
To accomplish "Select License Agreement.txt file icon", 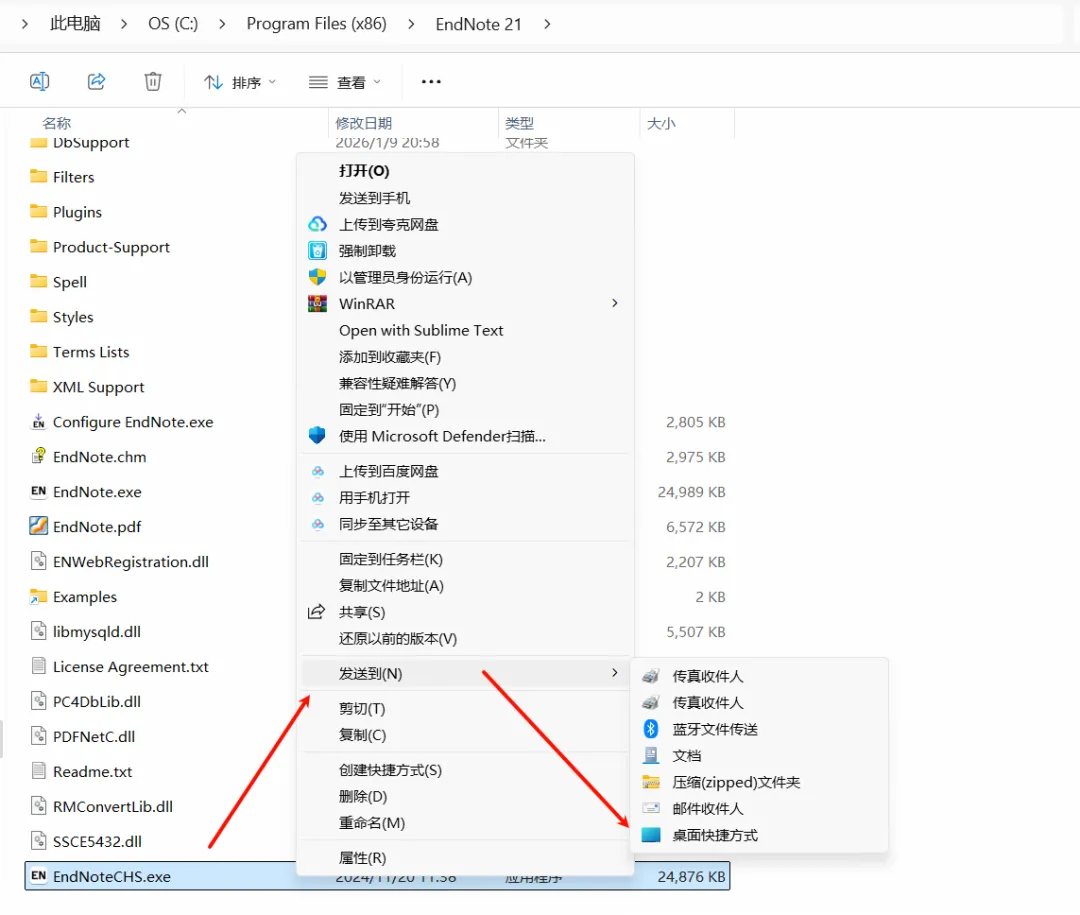I will tap(39, 666).
